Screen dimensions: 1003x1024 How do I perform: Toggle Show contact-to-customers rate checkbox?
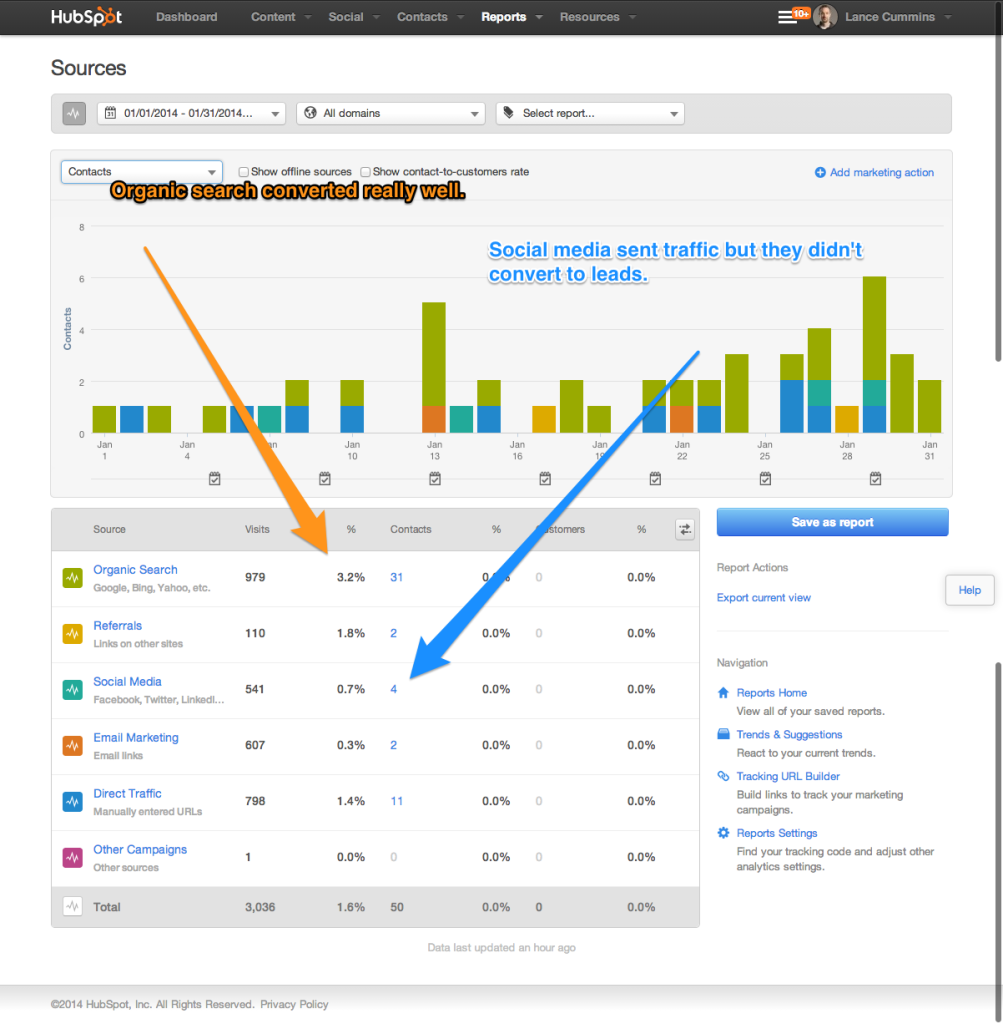click(366, 172)
